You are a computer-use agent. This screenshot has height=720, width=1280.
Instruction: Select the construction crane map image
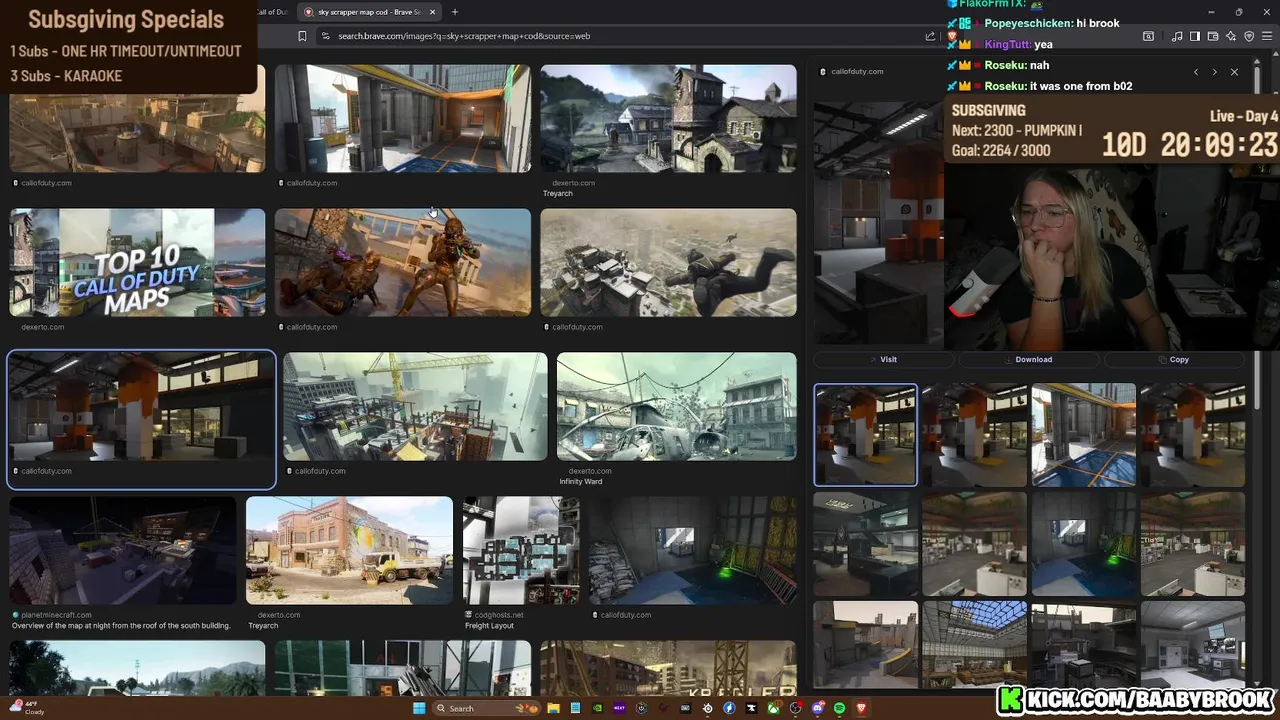click(x=415, y=406)
